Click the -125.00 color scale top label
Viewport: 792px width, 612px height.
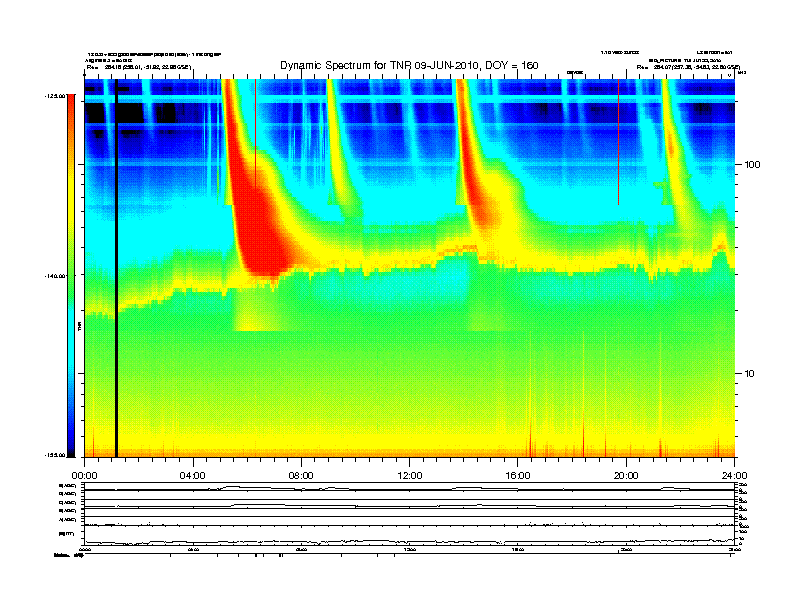pos(55,95)
